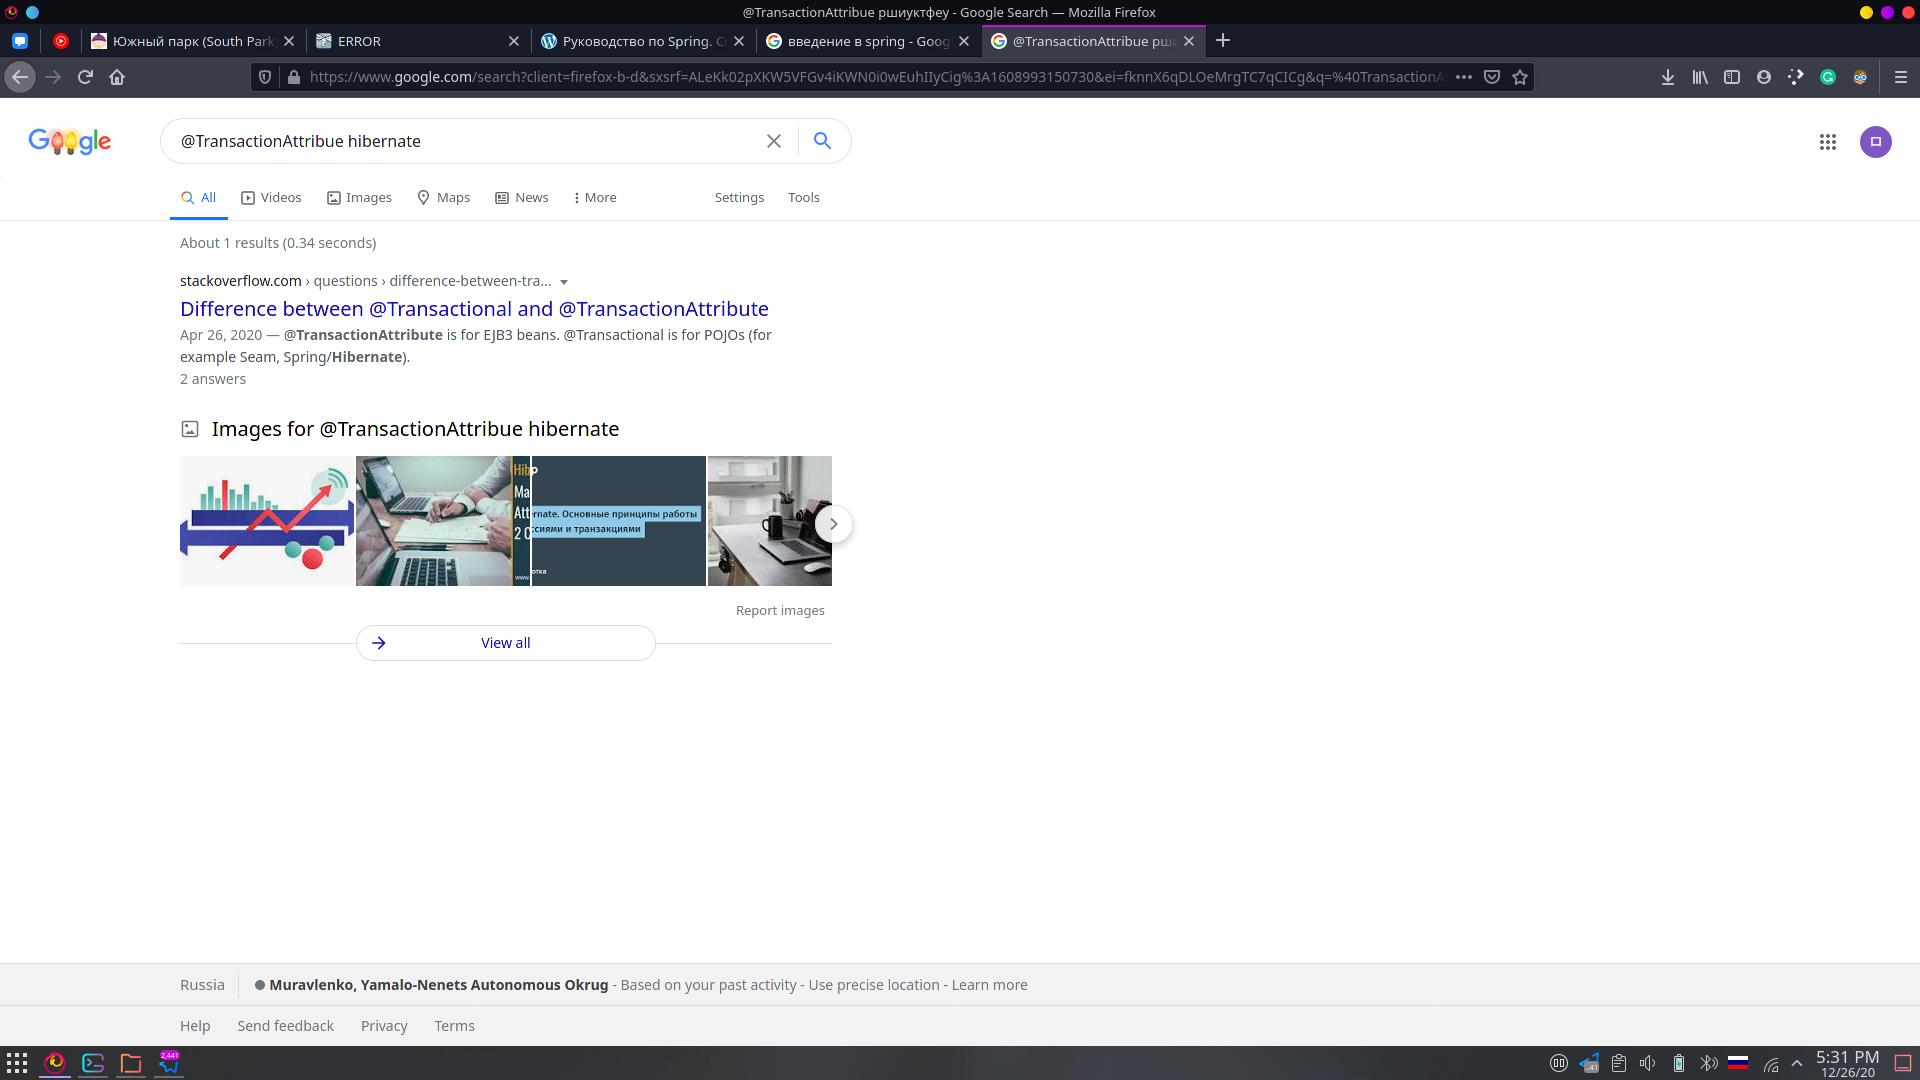The image size is (1920, 1080).
Task: Reload the current page
Action: pos(85,77)
